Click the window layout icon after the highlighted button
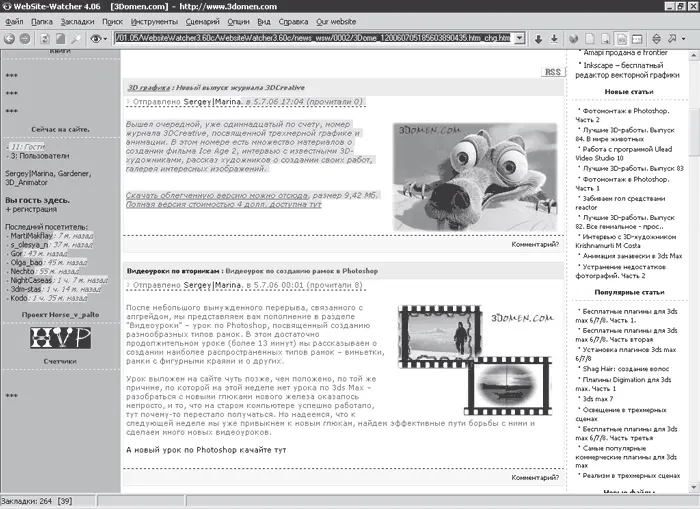 click(x=637, y=39)
